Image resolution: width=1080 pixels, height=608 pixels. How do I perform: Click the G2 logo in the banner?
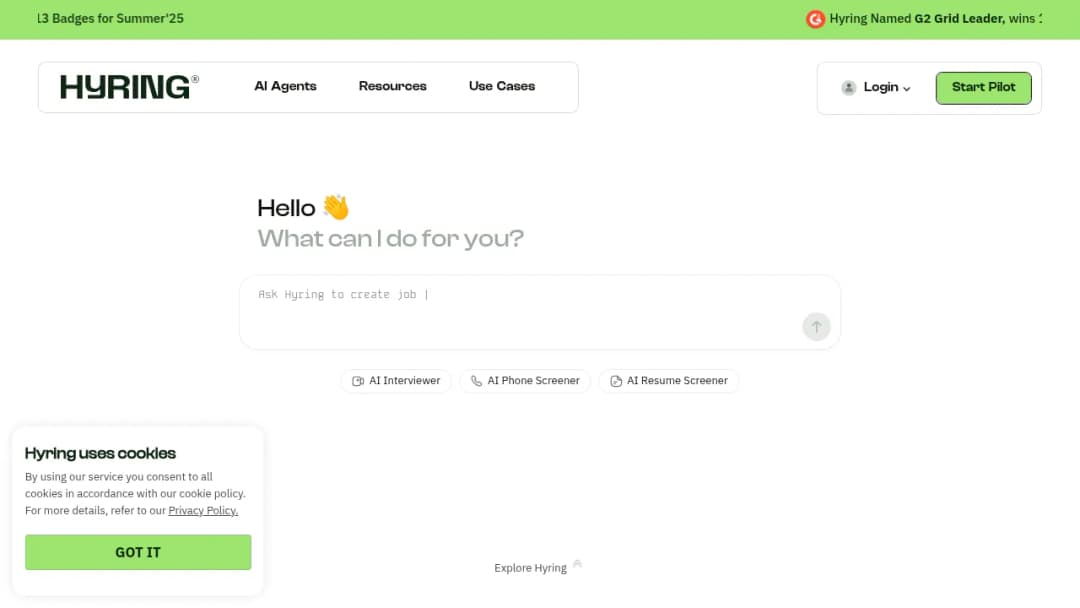pyautogui.click(x=816, y=19)
